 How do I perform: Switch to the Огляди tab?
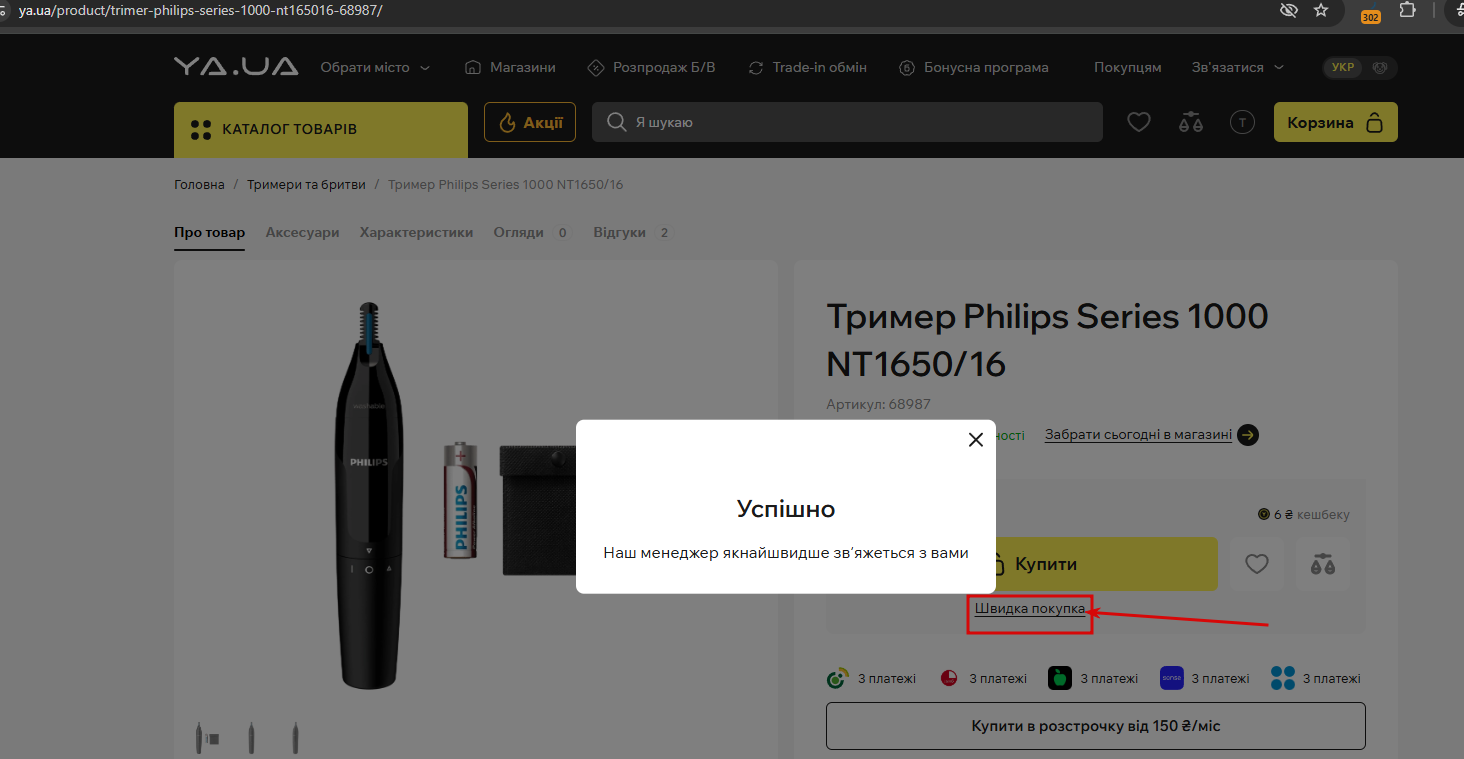pos(531,233)
